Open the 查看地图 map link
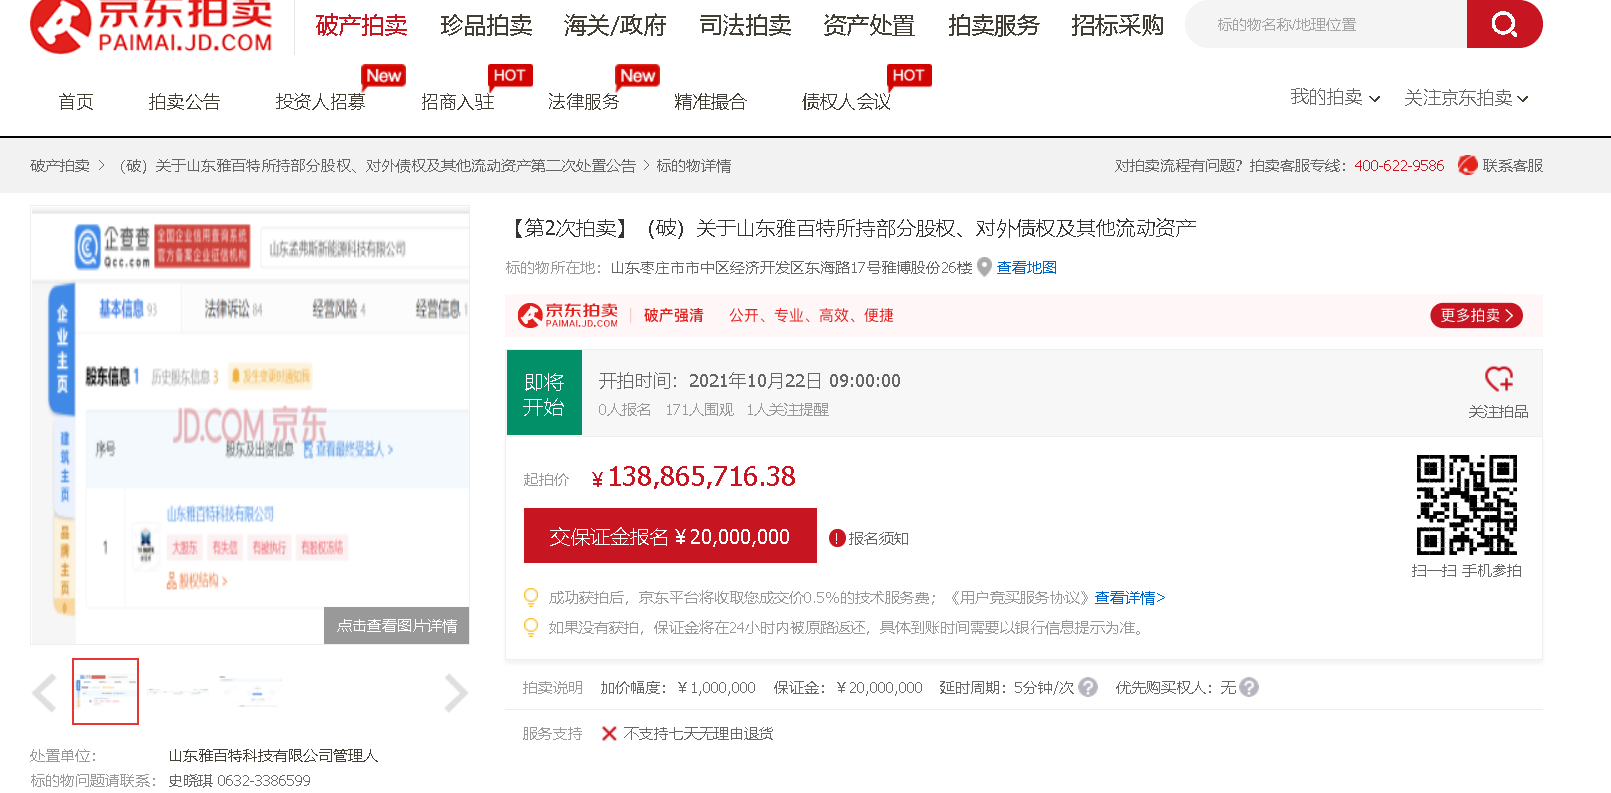Viewport: 1611px width, 793px height. coord(1026,267)
